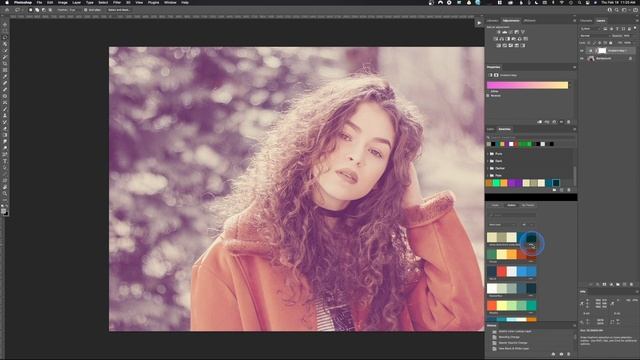Viewport: 640px width, 360px height.
Task: Open the Window menu
Action: click(170, 2)
